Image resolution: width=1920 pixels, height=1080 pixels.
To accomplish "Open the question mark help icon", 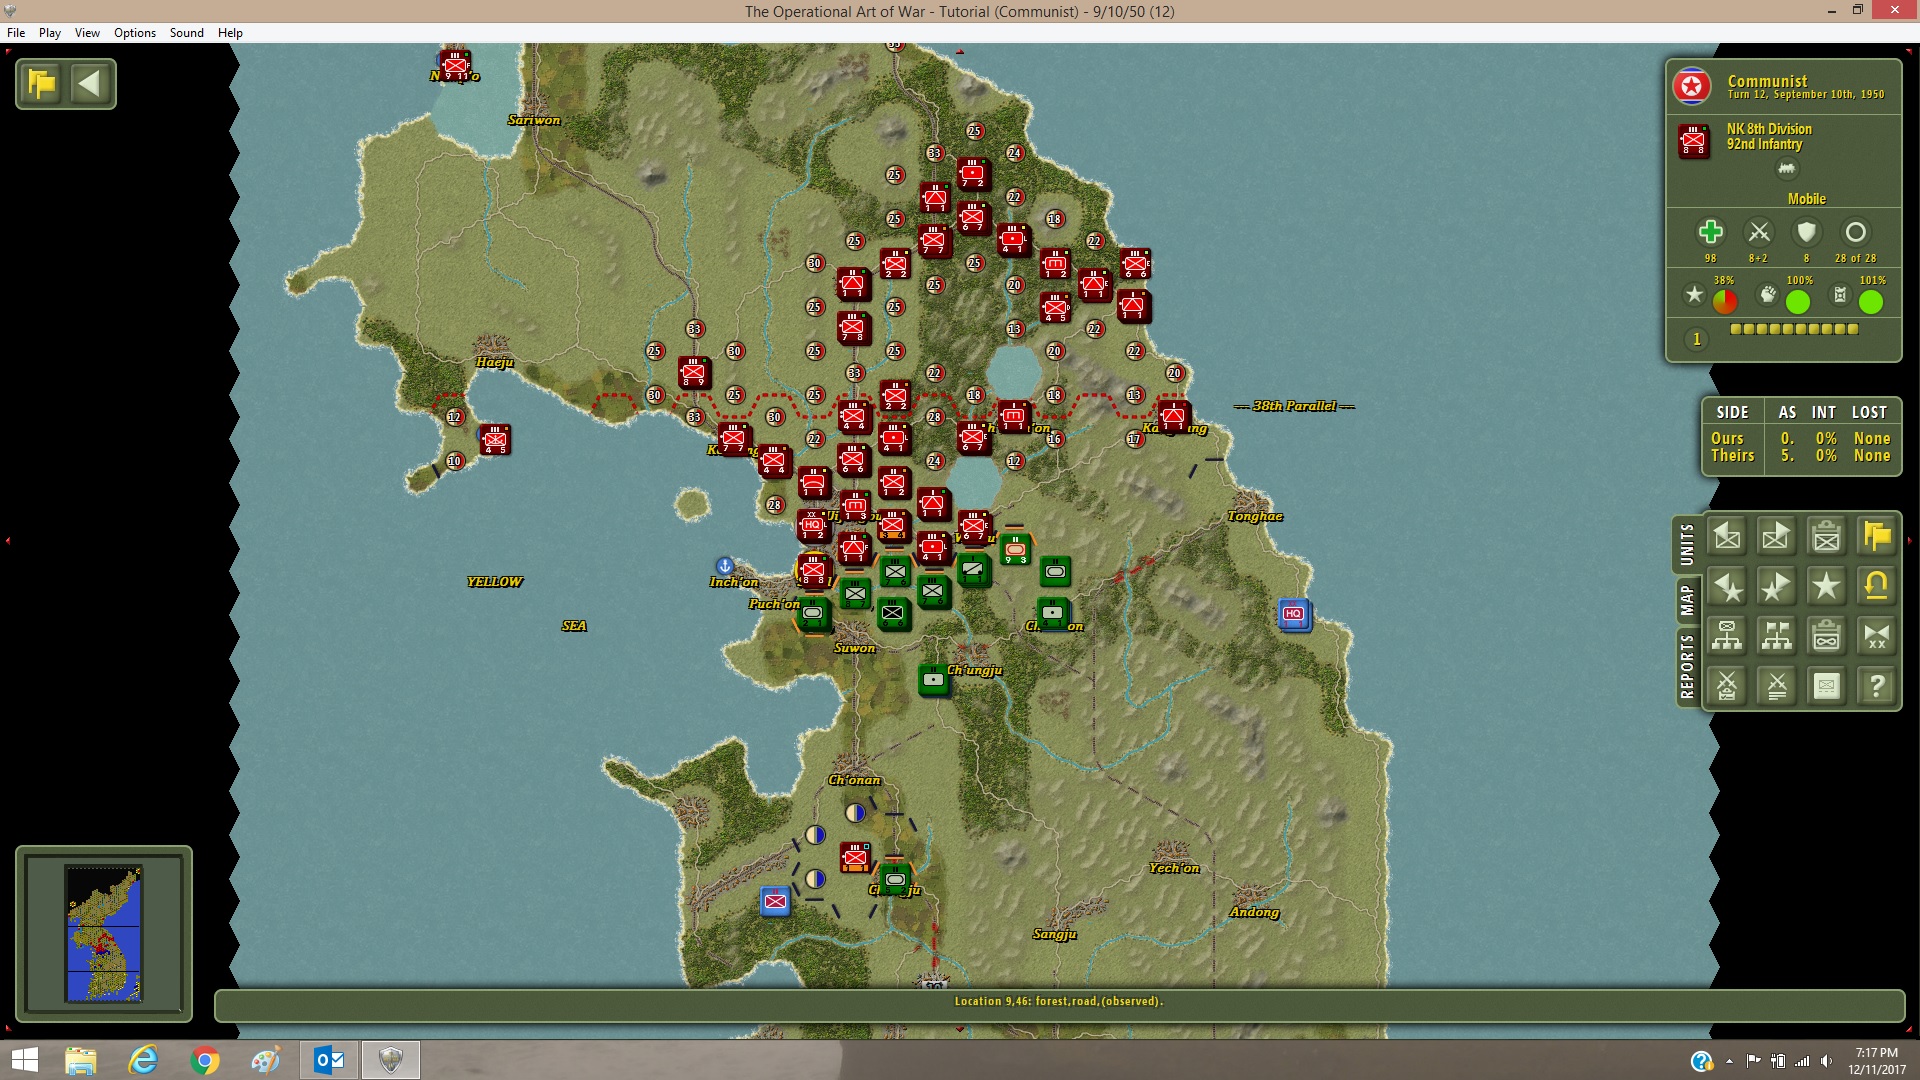I will click(1876, 686).
